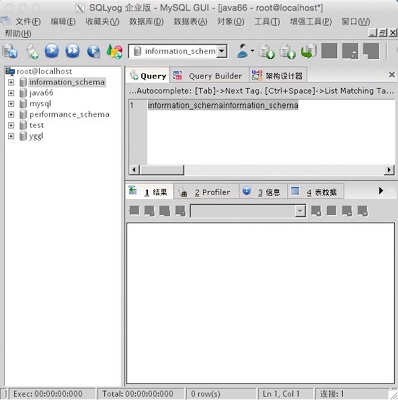
Task: Click the green arrow database sync icon
Action: tap(309, 51)
